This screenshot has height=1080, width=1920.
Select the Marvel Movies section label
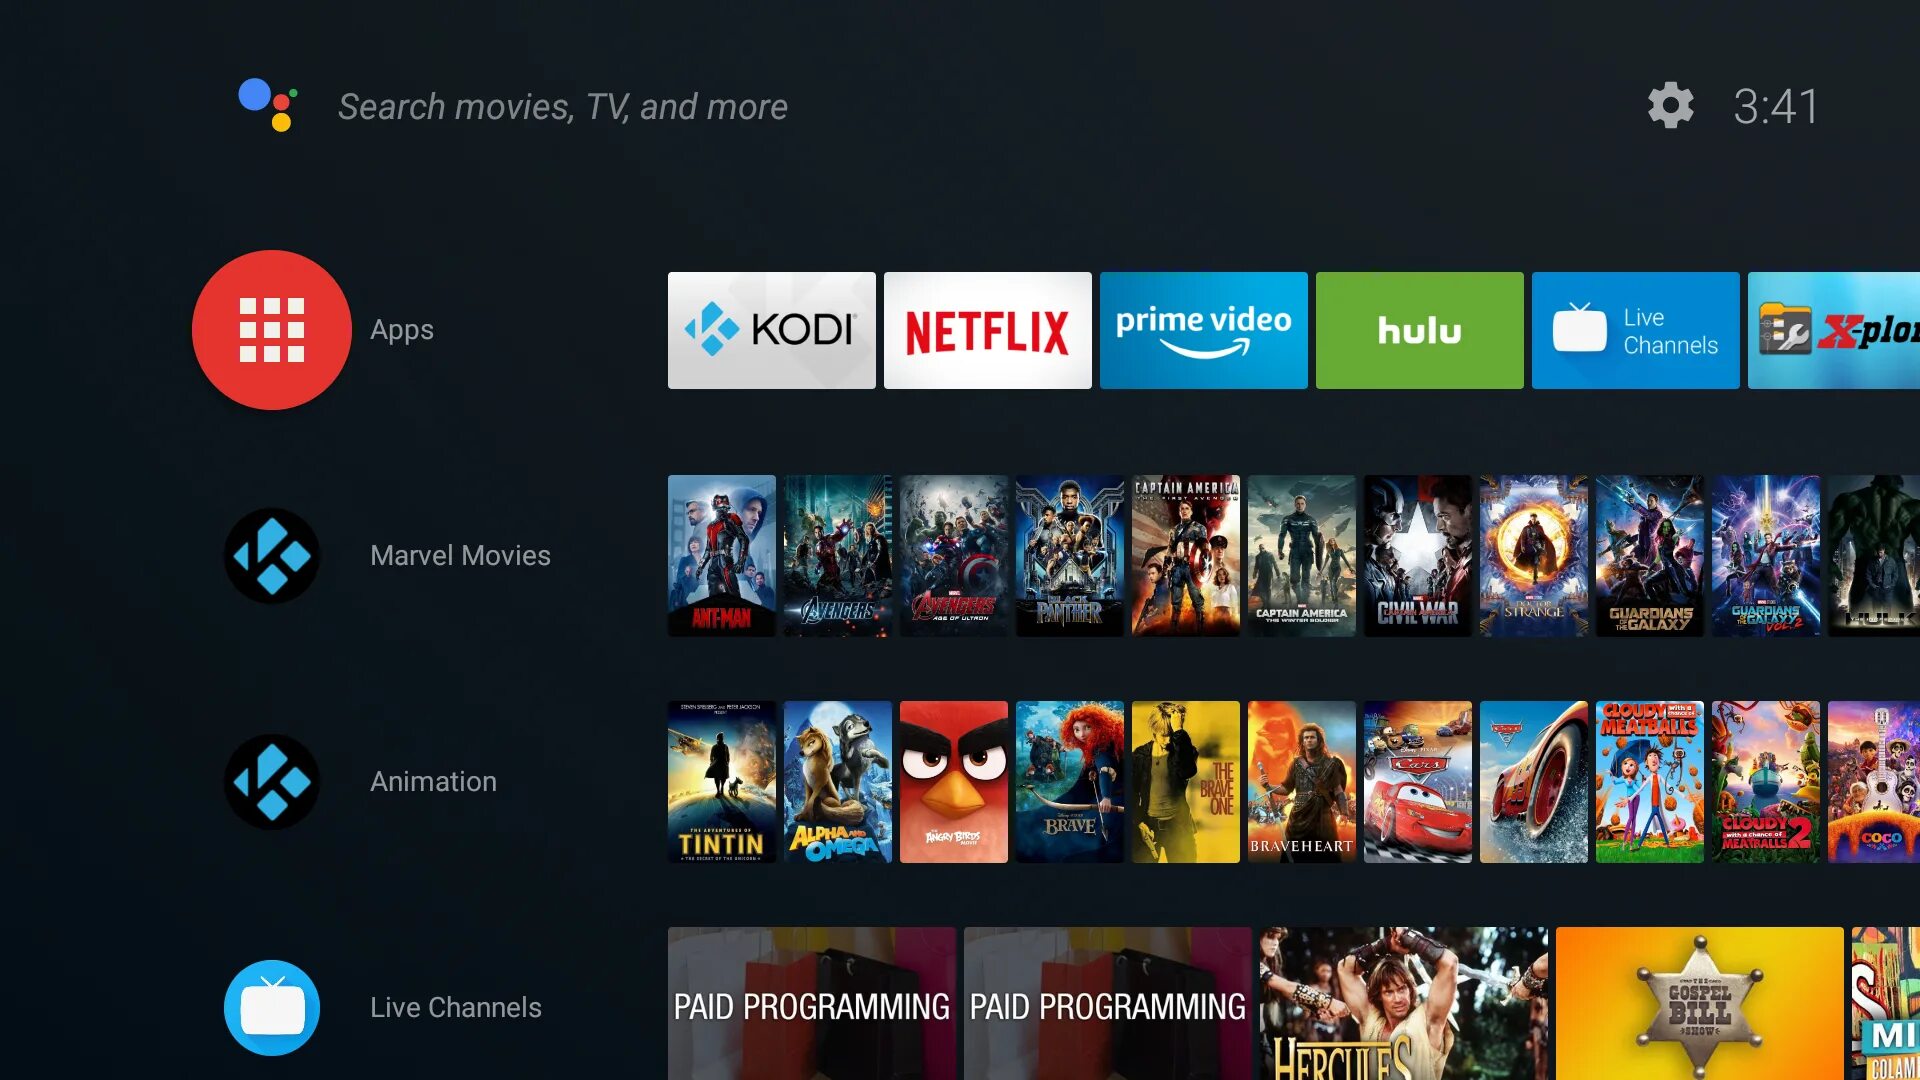point(459,555)
